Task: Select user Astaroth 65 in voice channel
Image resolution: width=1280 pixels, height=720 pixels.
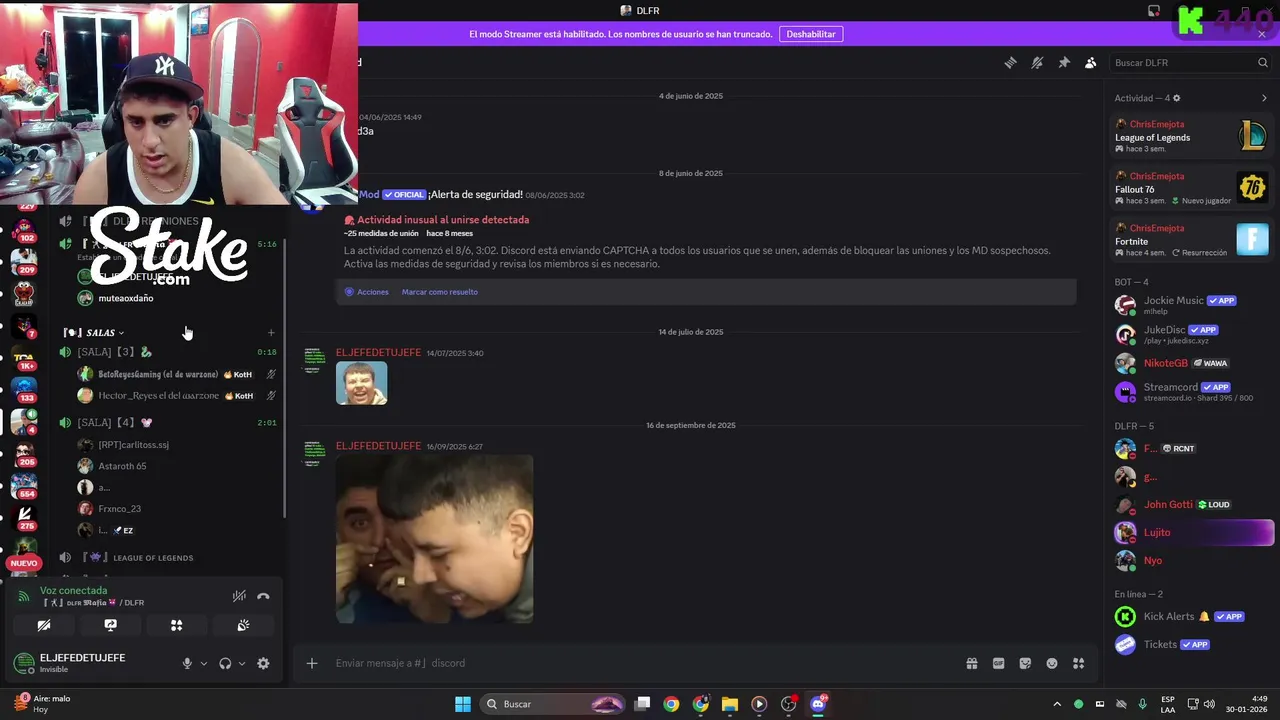Action: tap(122, 466)
